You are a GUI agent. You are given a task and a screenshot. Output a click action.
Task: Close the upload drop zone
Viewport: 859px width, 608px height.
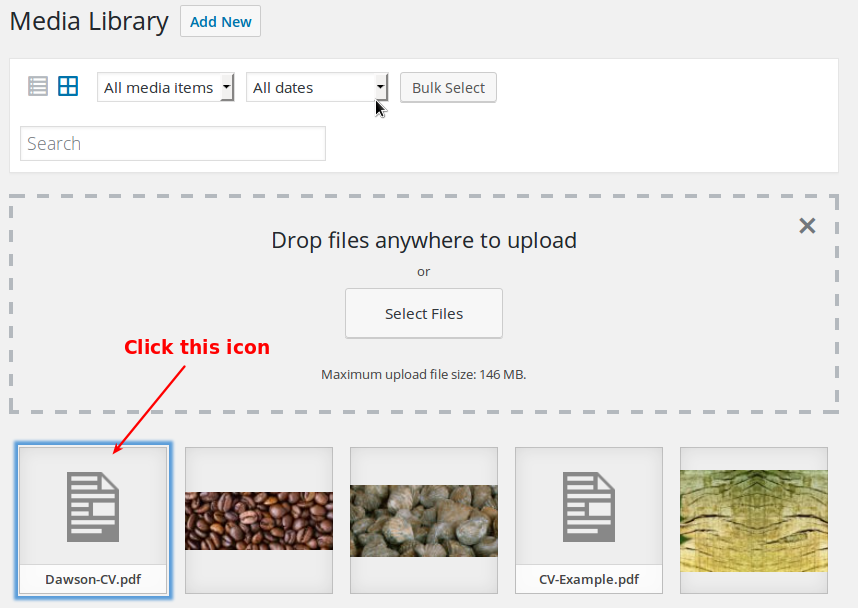807,226
